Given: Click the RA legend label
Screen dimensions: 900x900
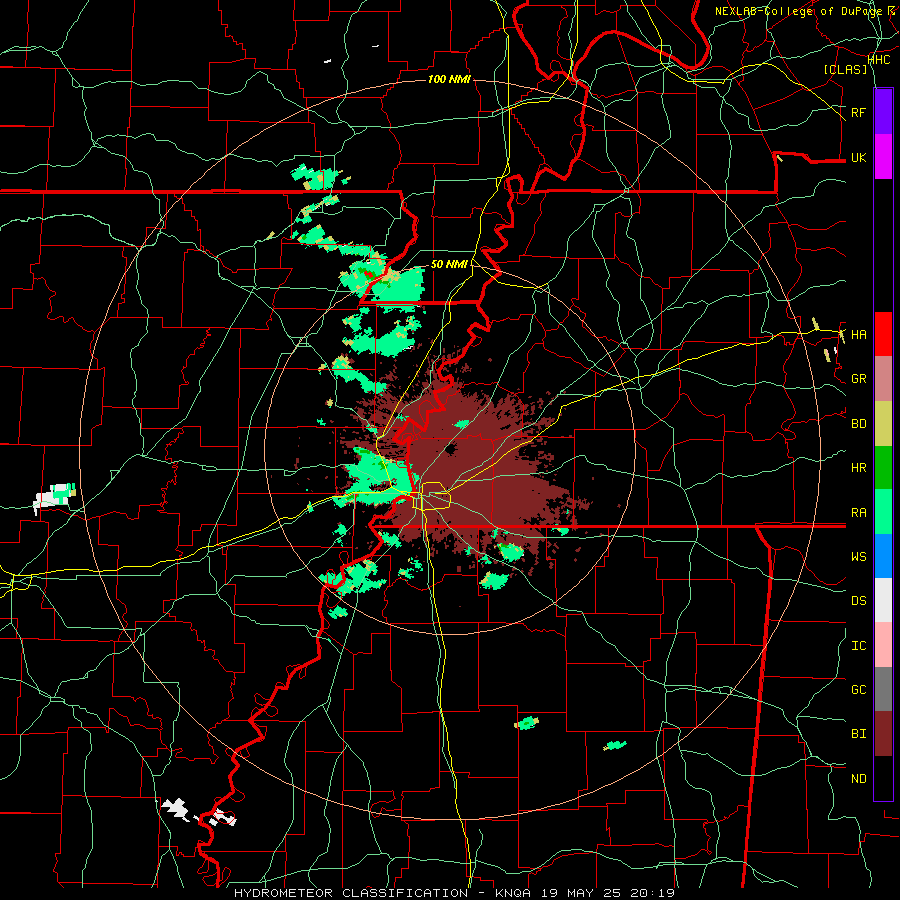Looking at the screenshot, I should click(858, 512).
